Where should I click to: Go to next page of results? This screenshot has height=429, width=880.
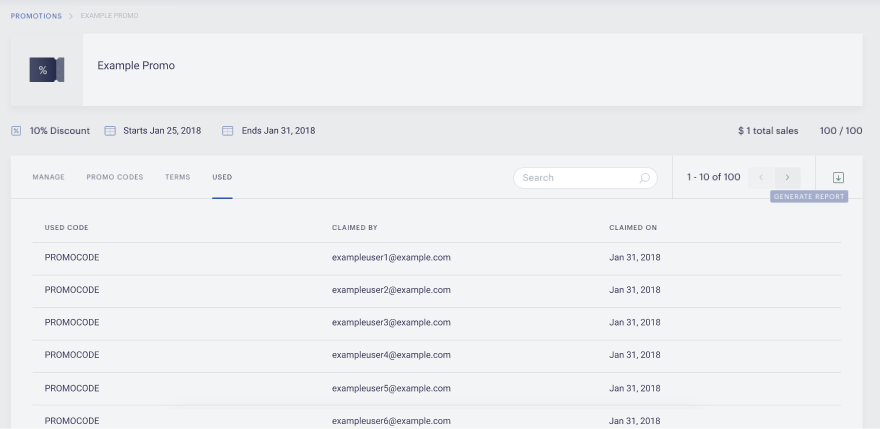point(787,177)
